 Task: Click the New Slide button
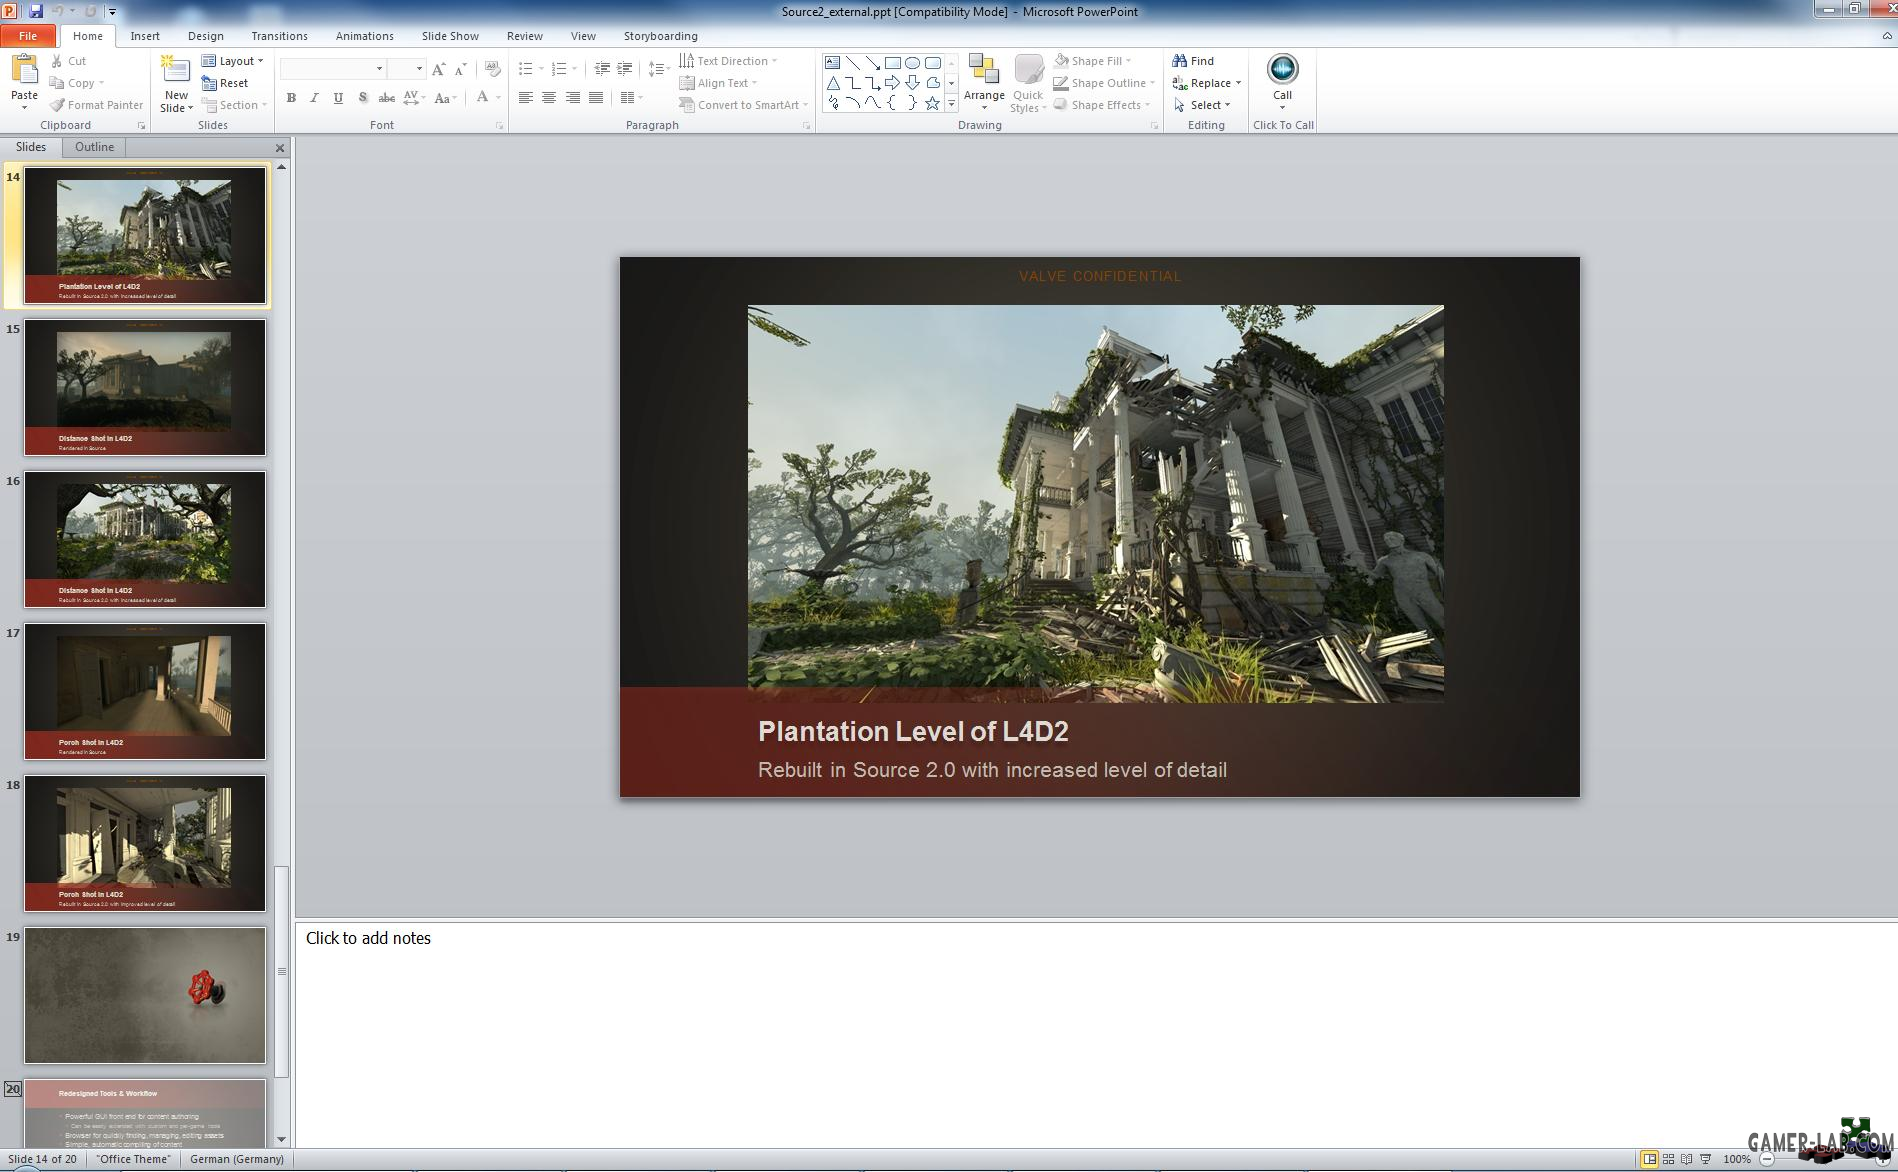point(176,83)
